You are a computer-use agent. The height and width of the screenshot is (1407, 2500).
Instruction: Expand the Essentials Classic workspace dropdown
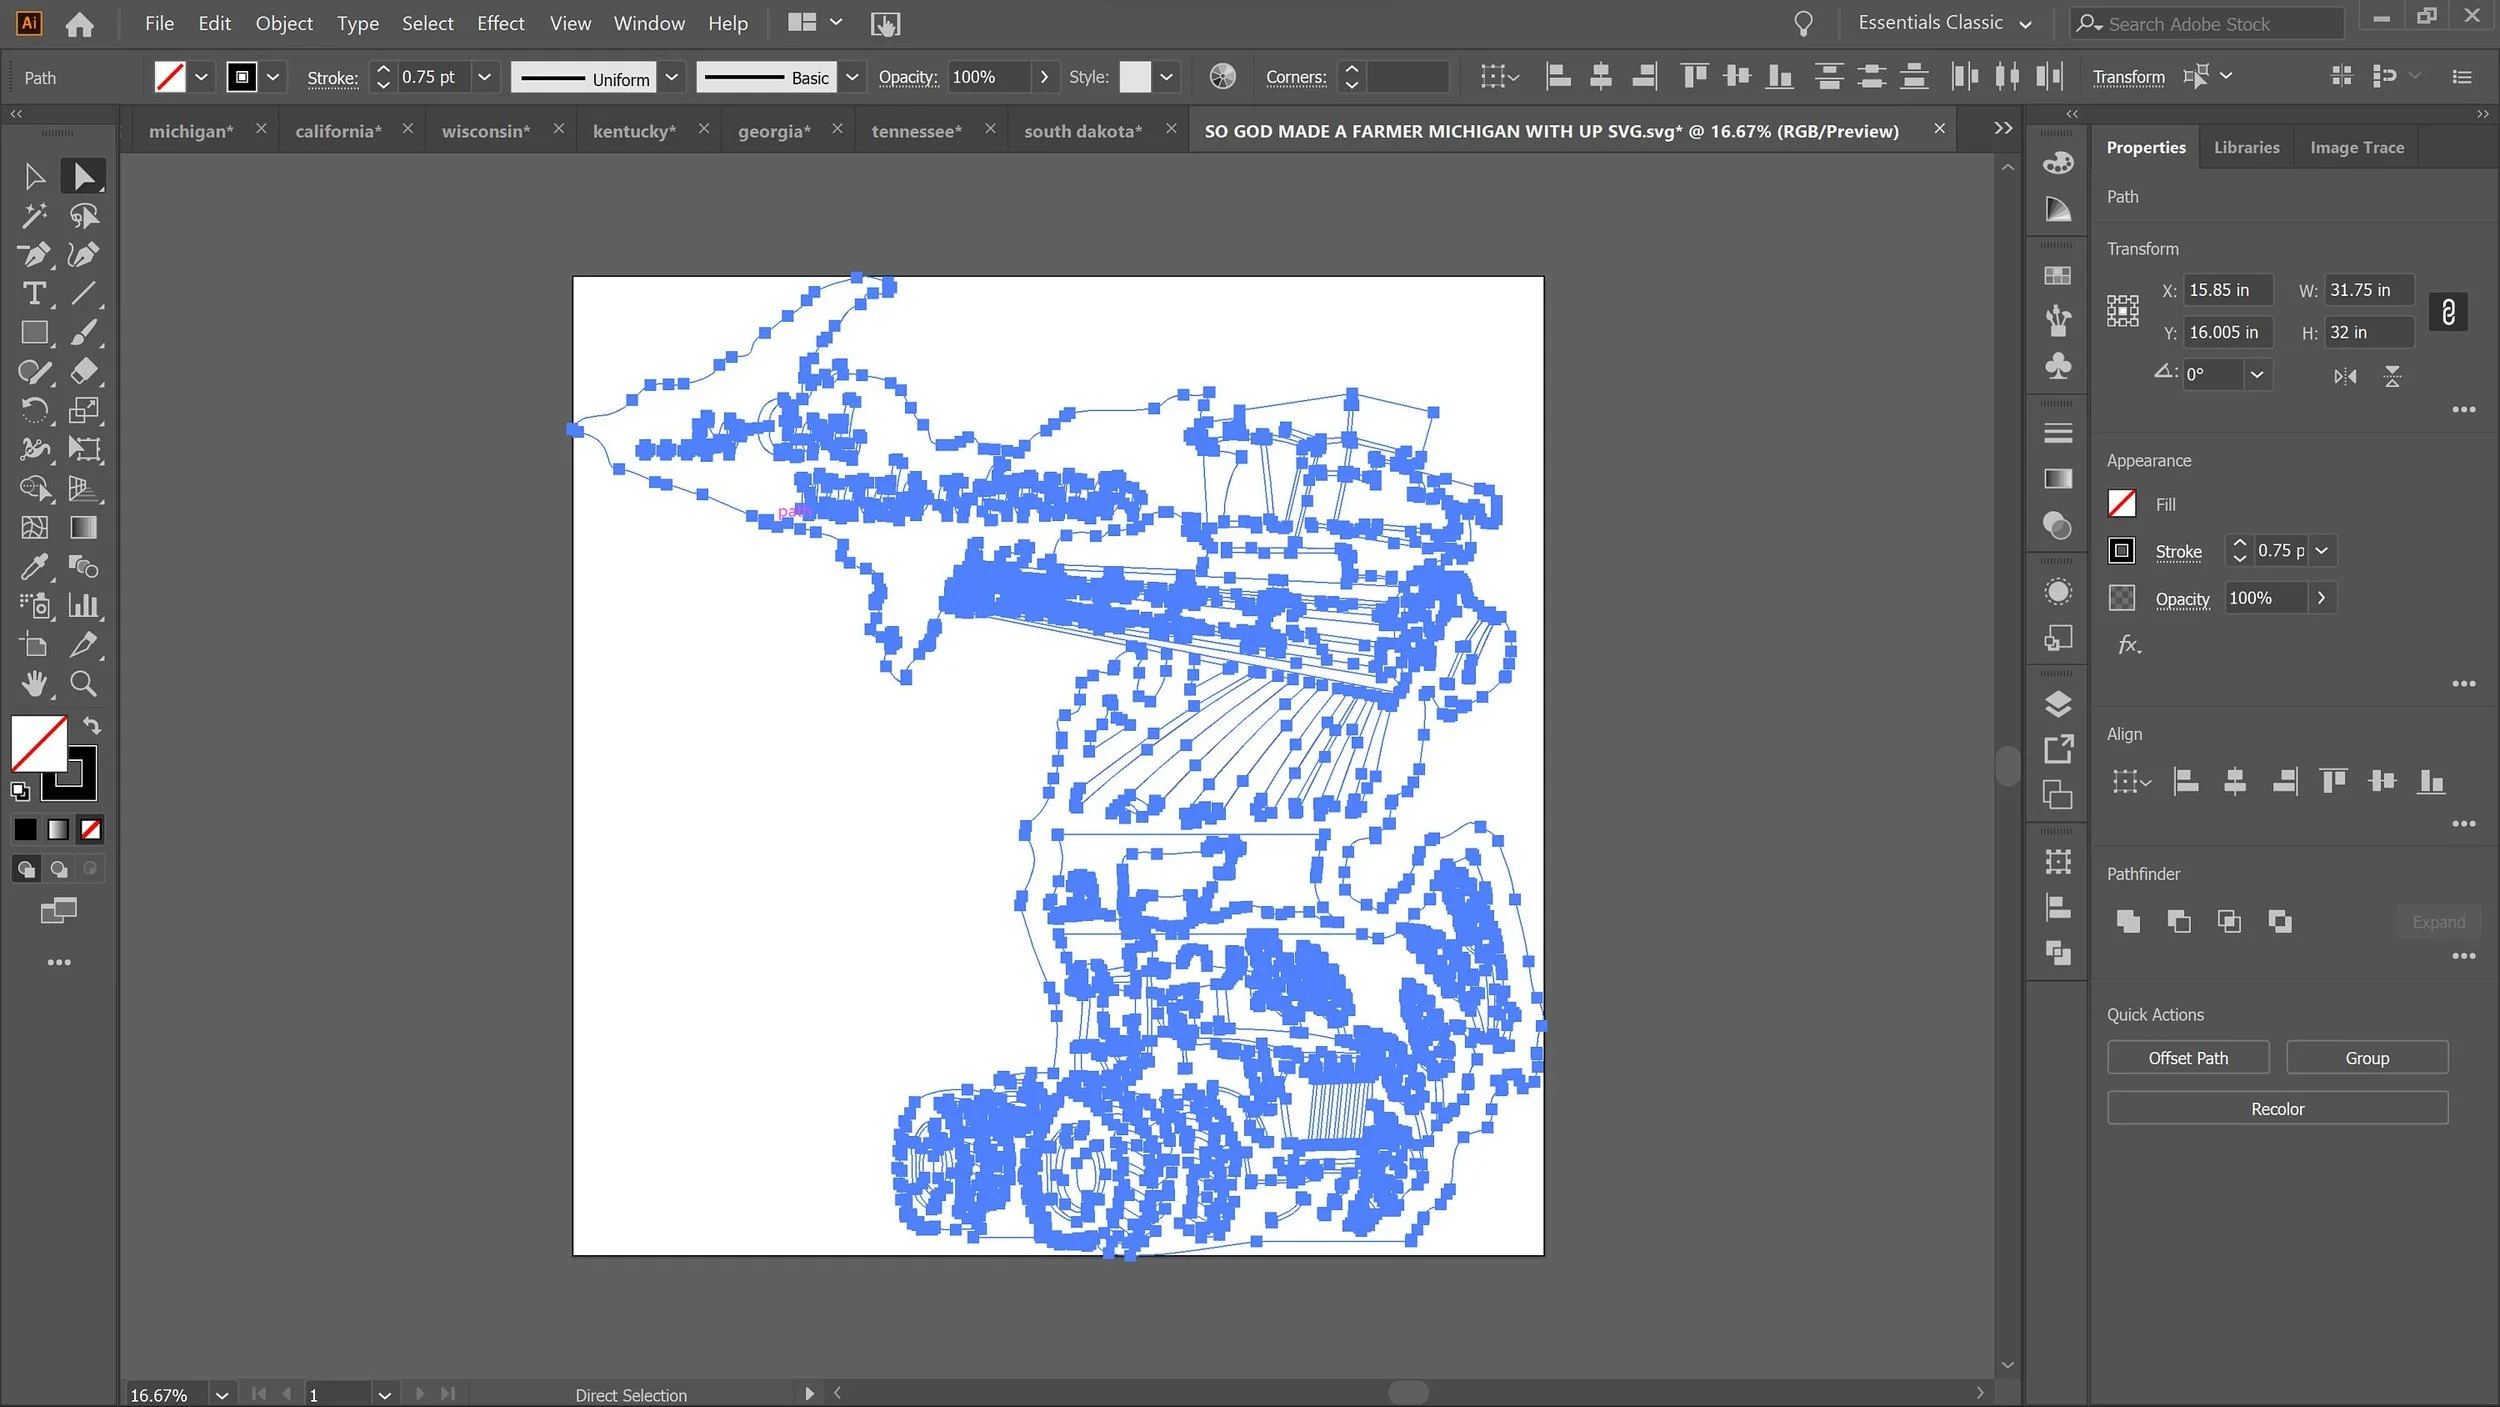(2025, 24)
